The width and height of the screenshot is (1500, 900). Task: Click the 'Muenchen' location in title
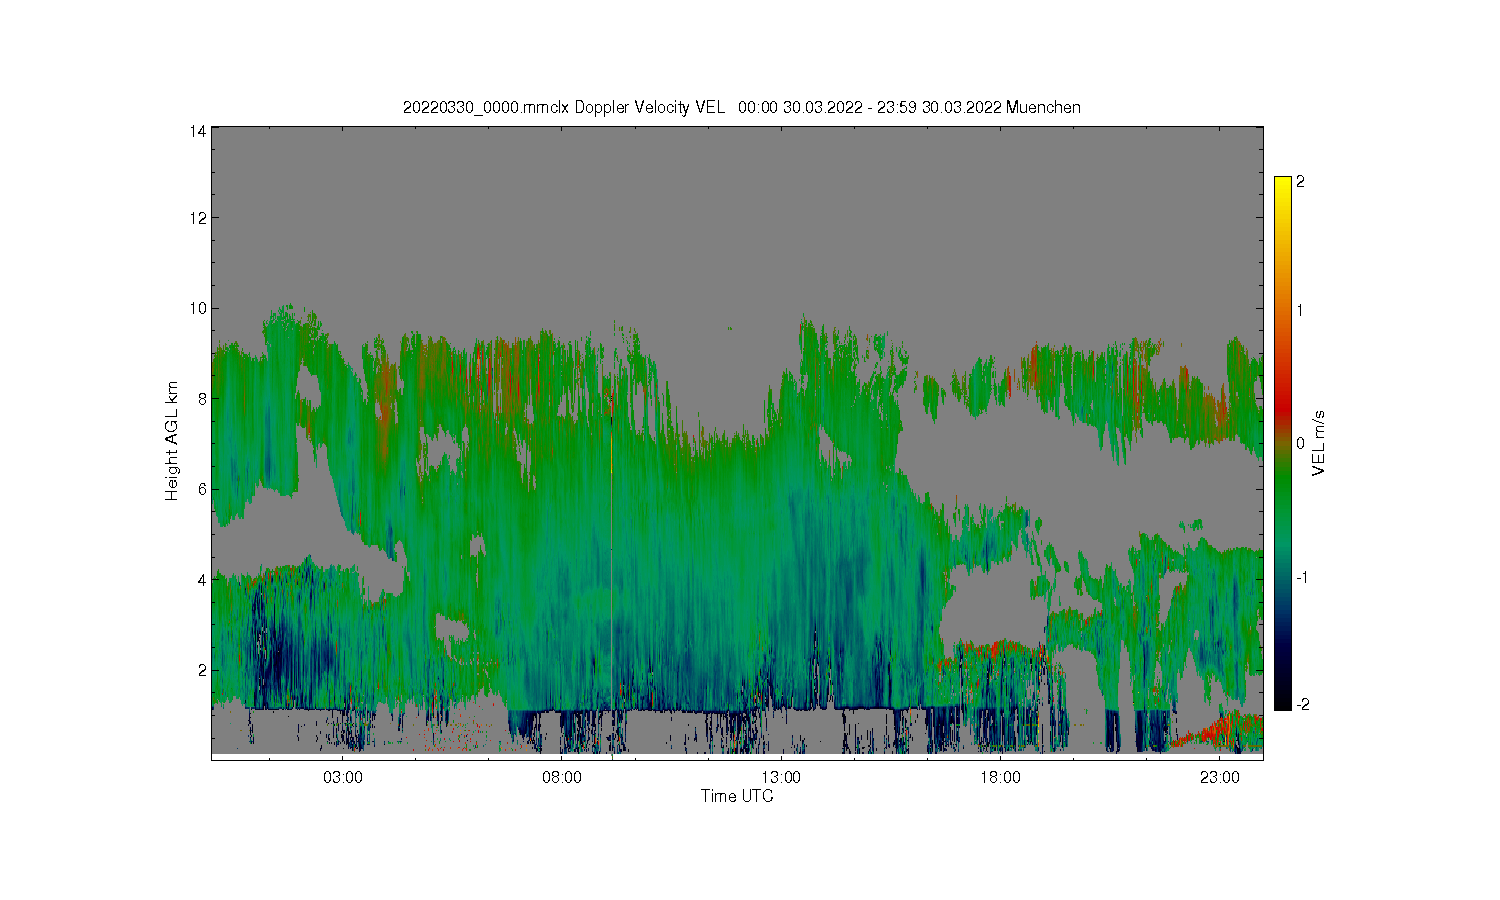[x=1043, y=107]
